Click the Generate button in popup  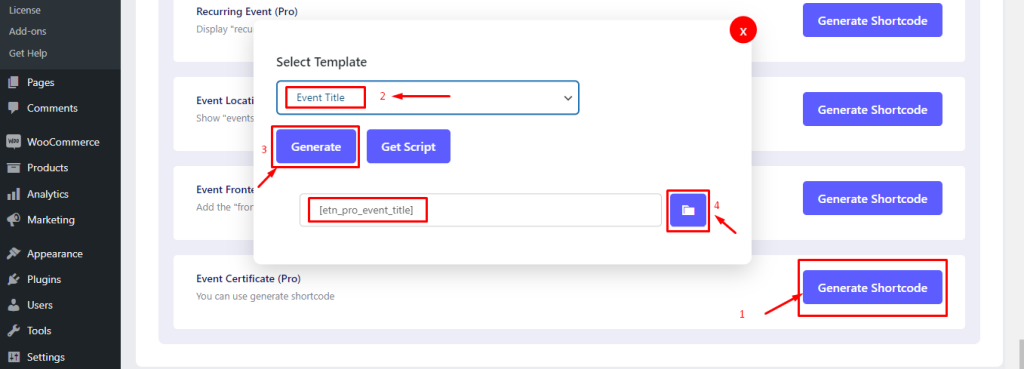coord(316,147)
